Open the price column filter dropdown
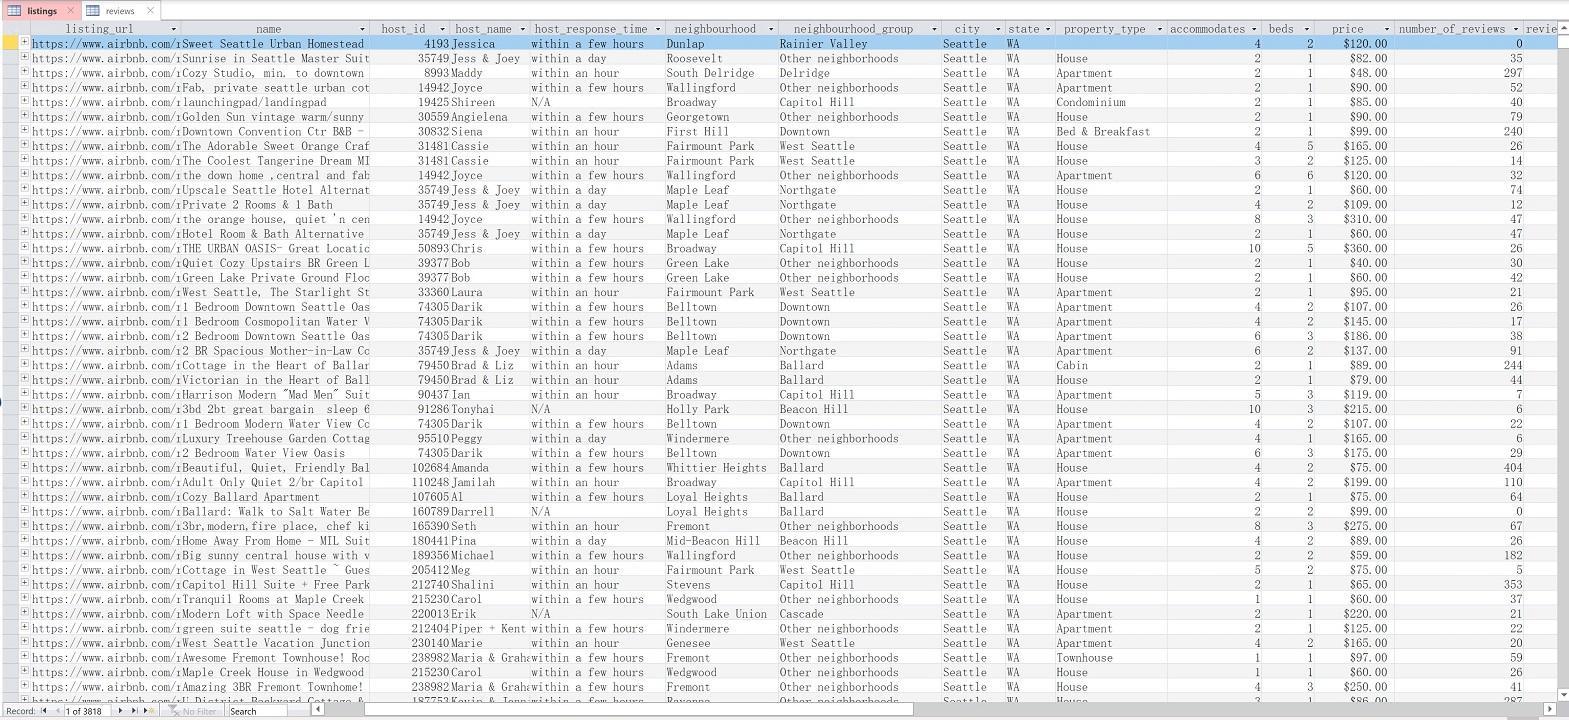Image resolution: width=1569 pixels, height=720 pixels. tap(1386, 29)
